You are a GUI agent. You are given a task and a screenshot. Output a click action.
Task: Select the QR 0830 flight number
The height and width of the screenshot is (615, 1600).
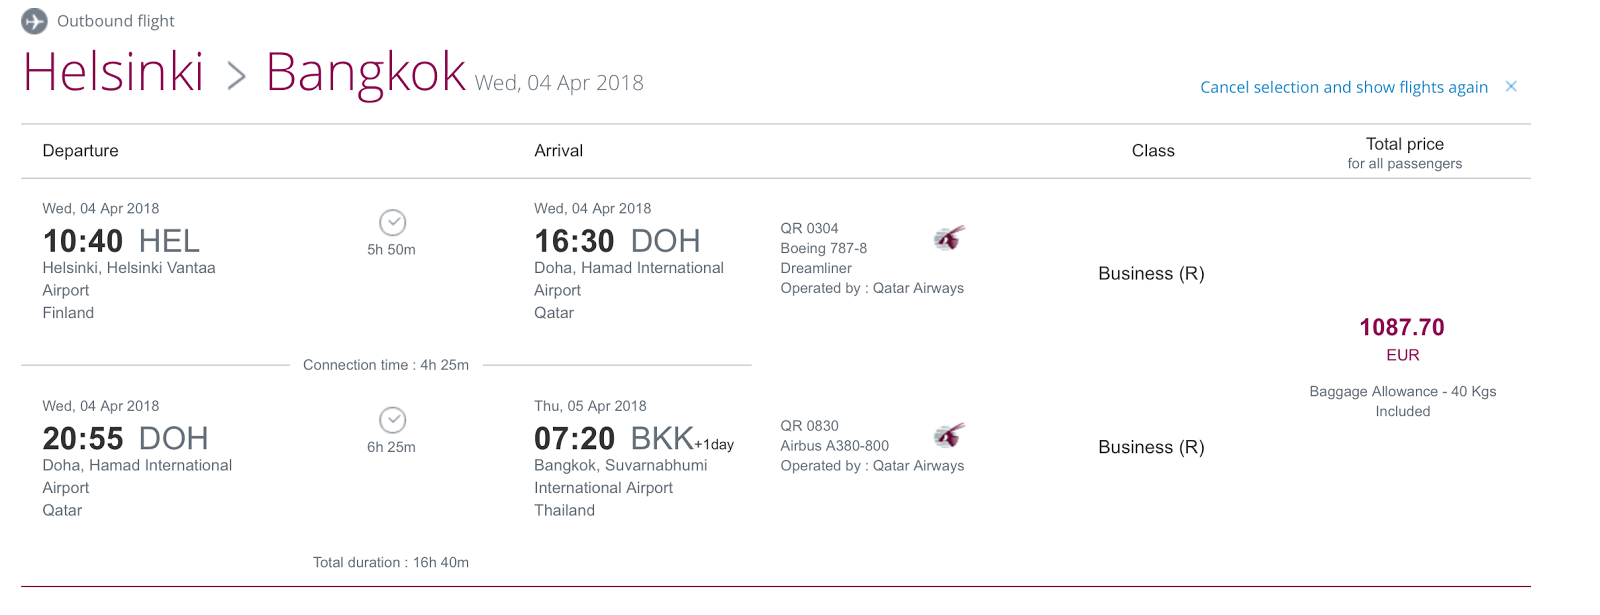(x=809, y=425)
